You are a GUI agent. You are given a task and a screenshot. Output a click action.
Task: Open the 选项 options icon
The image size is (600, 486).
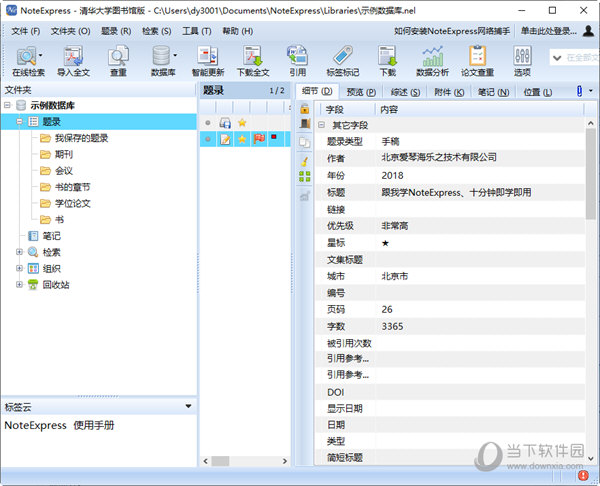[522, 61]
